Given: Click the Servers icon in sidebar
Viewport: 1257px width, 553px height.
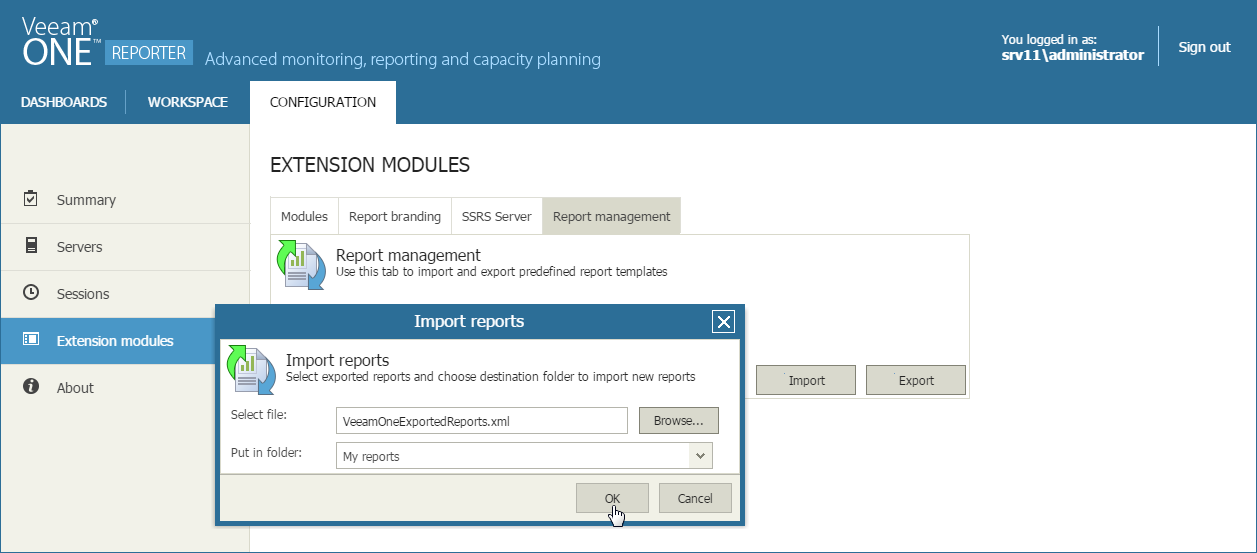Looking at the screenshot, I should [x=31, y=246].
